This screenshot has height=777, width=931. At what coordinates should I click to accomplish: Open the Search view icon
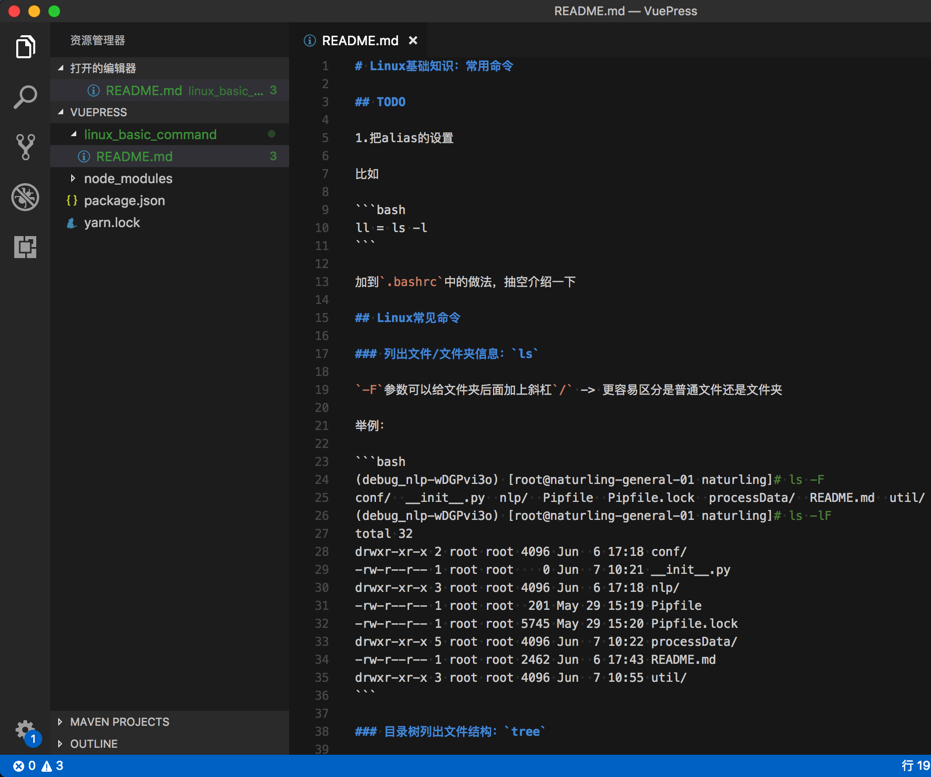(25, 97)
